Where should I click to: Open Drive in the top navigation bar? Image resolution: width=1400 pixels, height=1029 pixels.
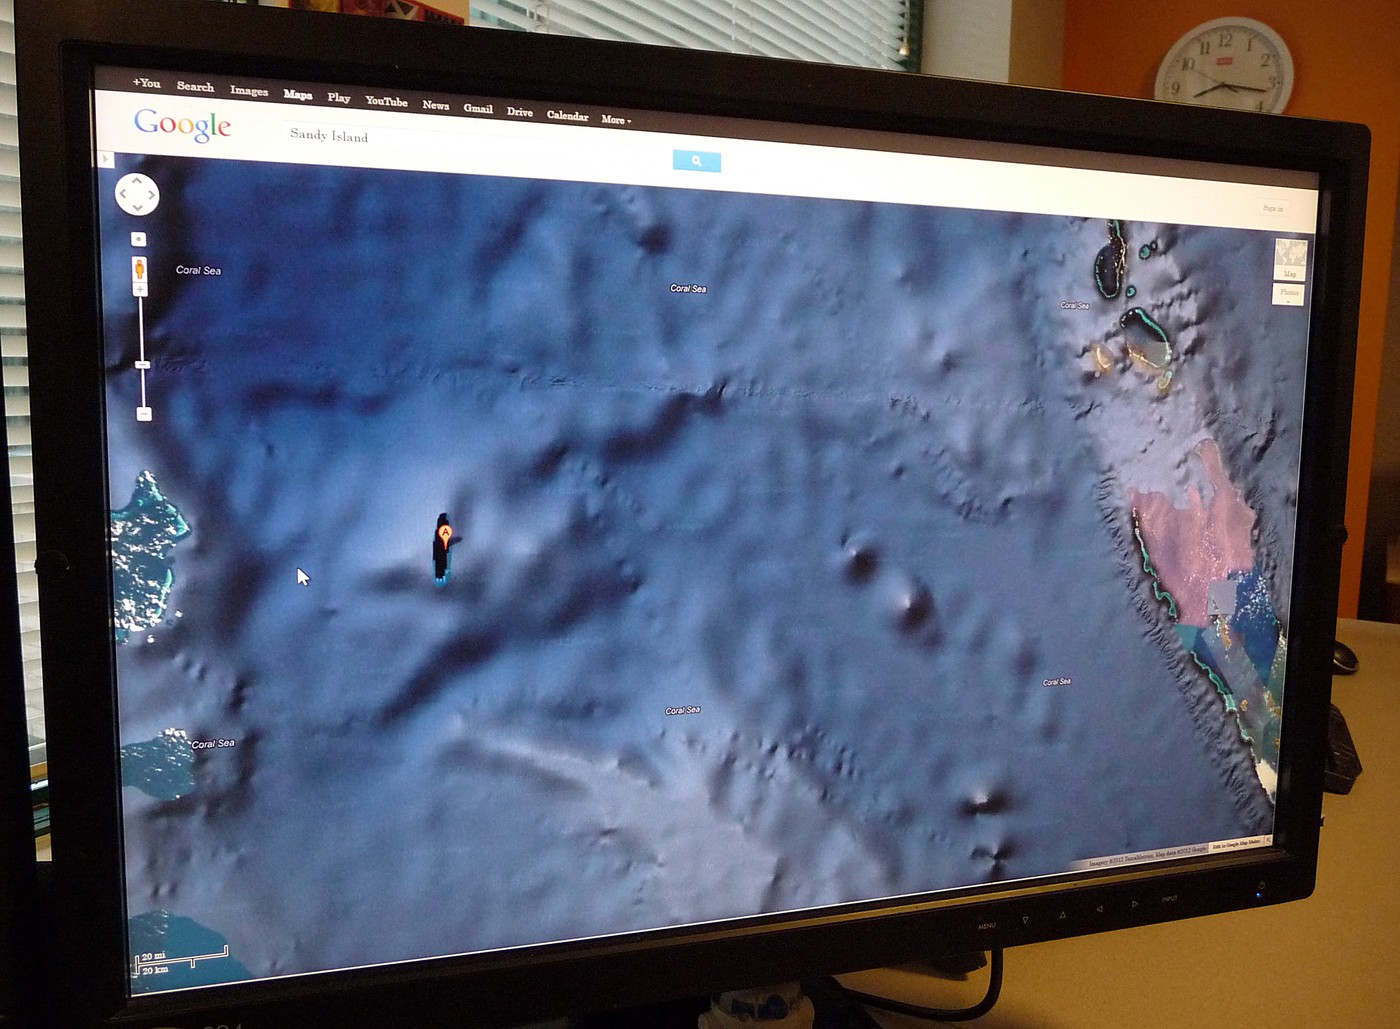click(520, 112)
